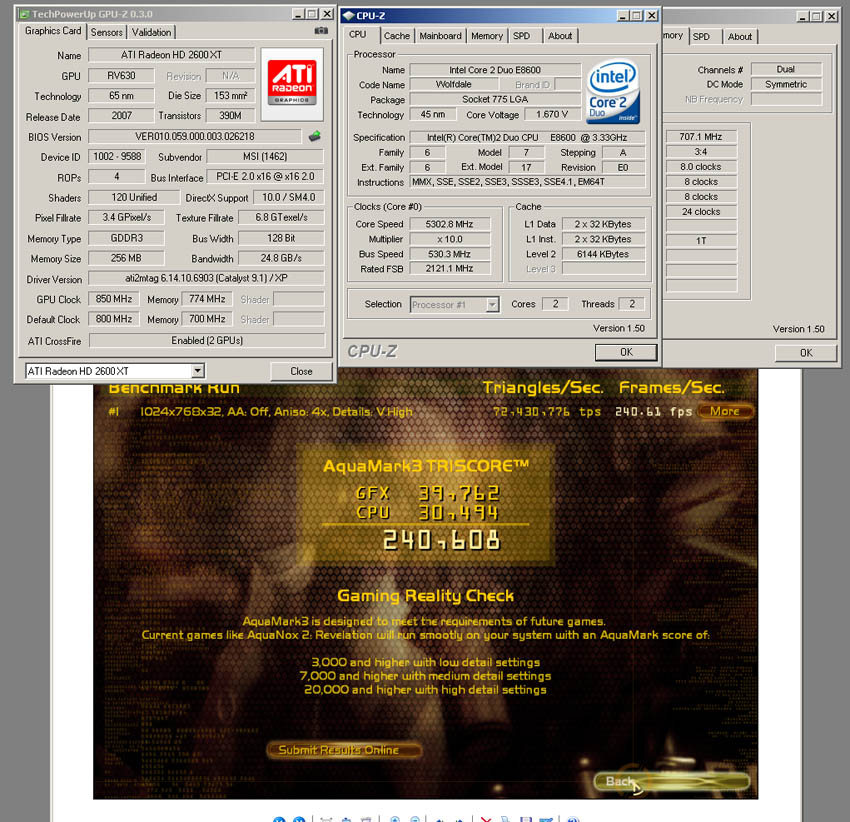Click the GPU Name field 'ATI Radeon HD 2600 XT'

171,55
